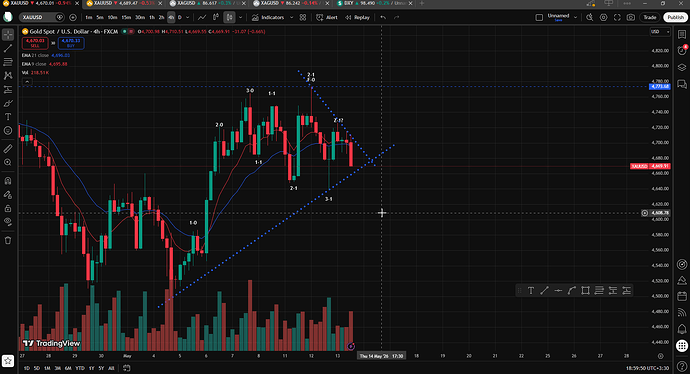Select the zoom in tool
Viewport: 690px width, 374px height.
pyautogui.click(x=8, y=162)
